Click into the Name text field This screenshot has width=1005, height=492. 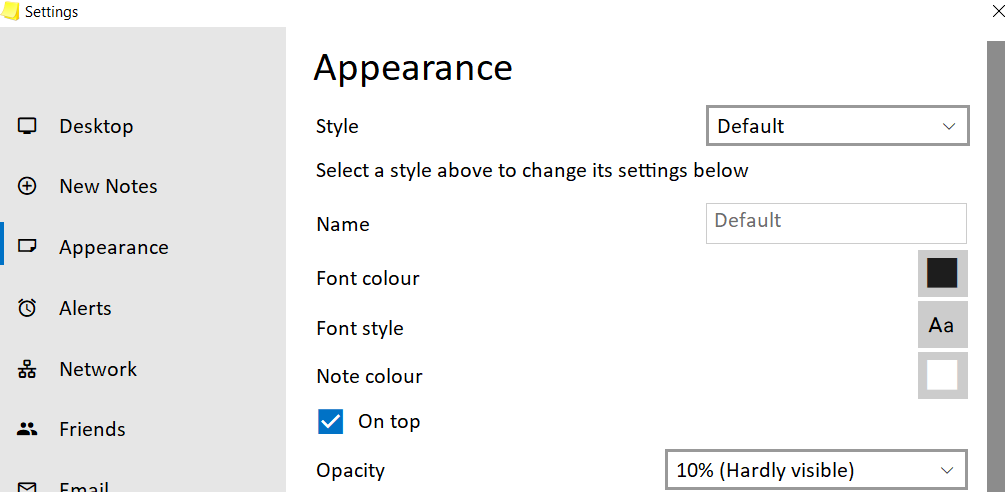click(x=836, y=224)
